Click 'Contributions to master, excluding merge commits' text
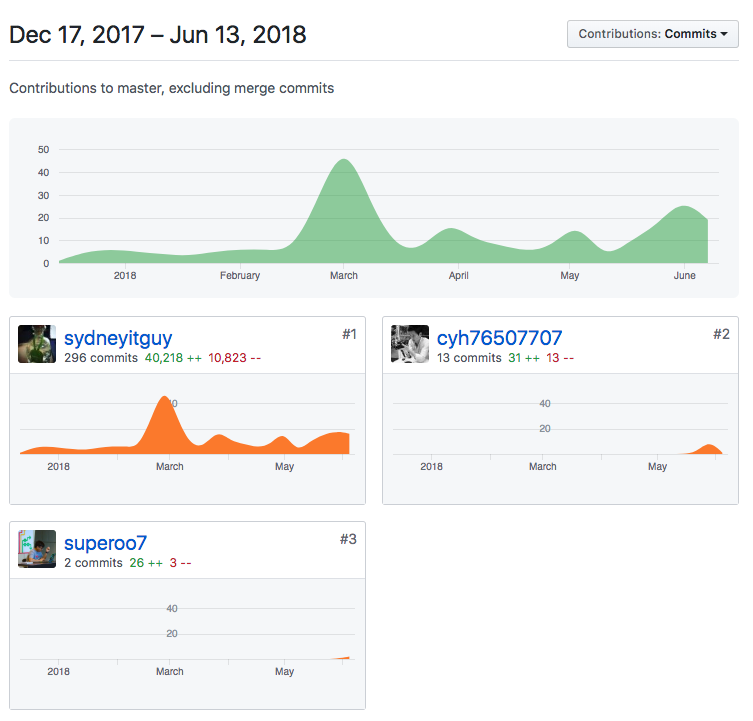This screenshot has width=753, height=721. (x=171, y=88)
